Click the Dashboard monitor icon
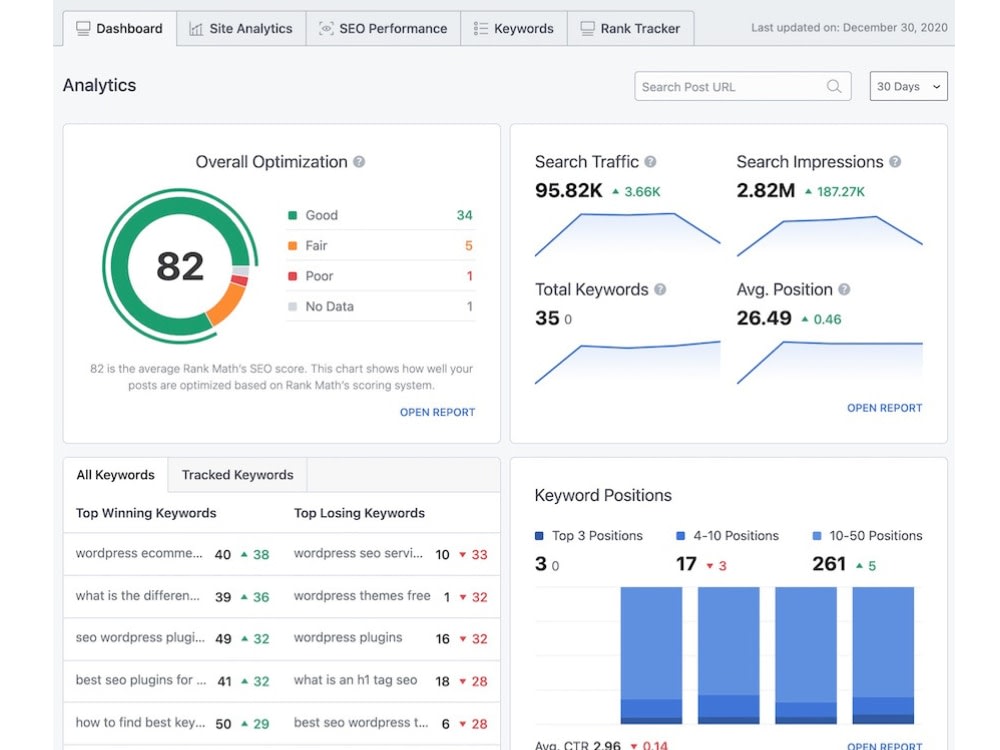The height and width of the screenshot is (750, 1000). [x=83, y=29]
